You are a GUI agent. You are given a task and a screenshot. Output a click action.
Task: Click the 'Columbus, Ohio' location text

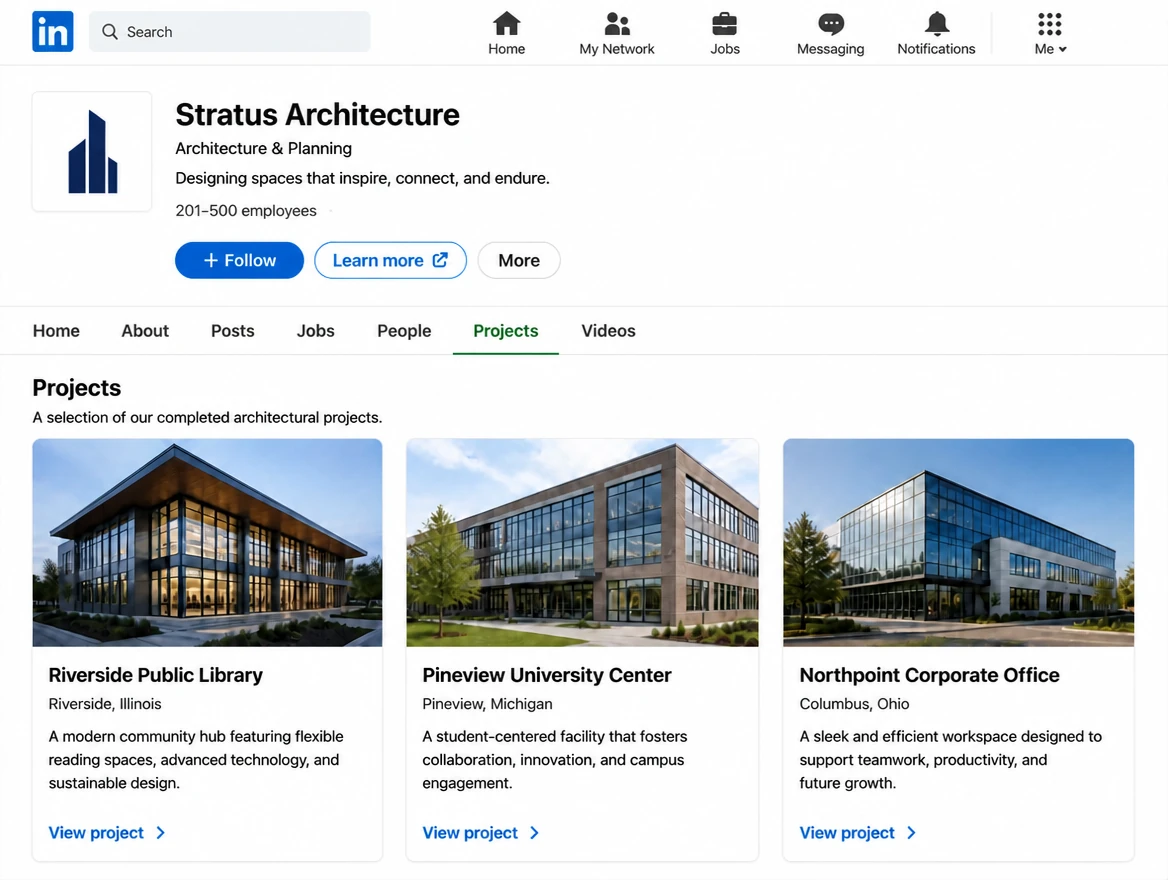(854, 704)
